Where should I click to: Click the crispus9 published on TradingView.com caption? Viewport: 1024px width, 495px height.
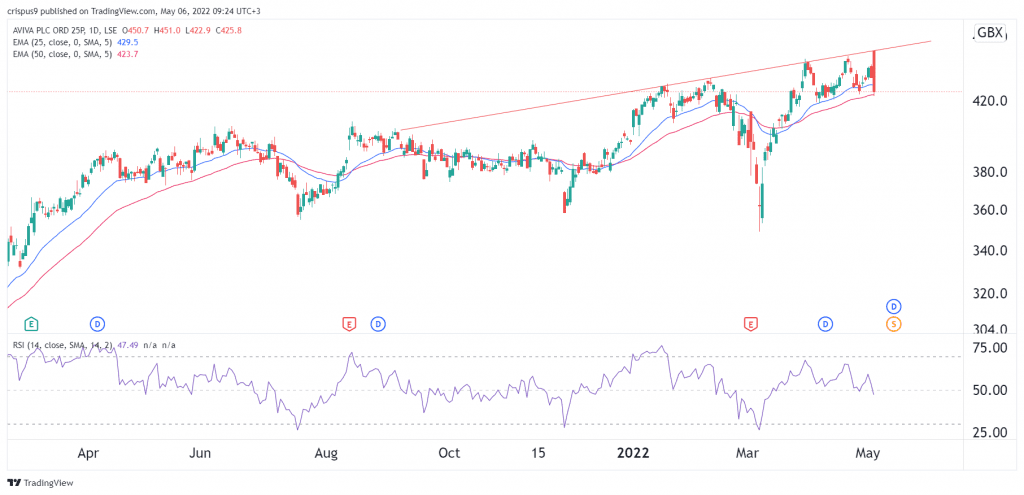(135, 10)
